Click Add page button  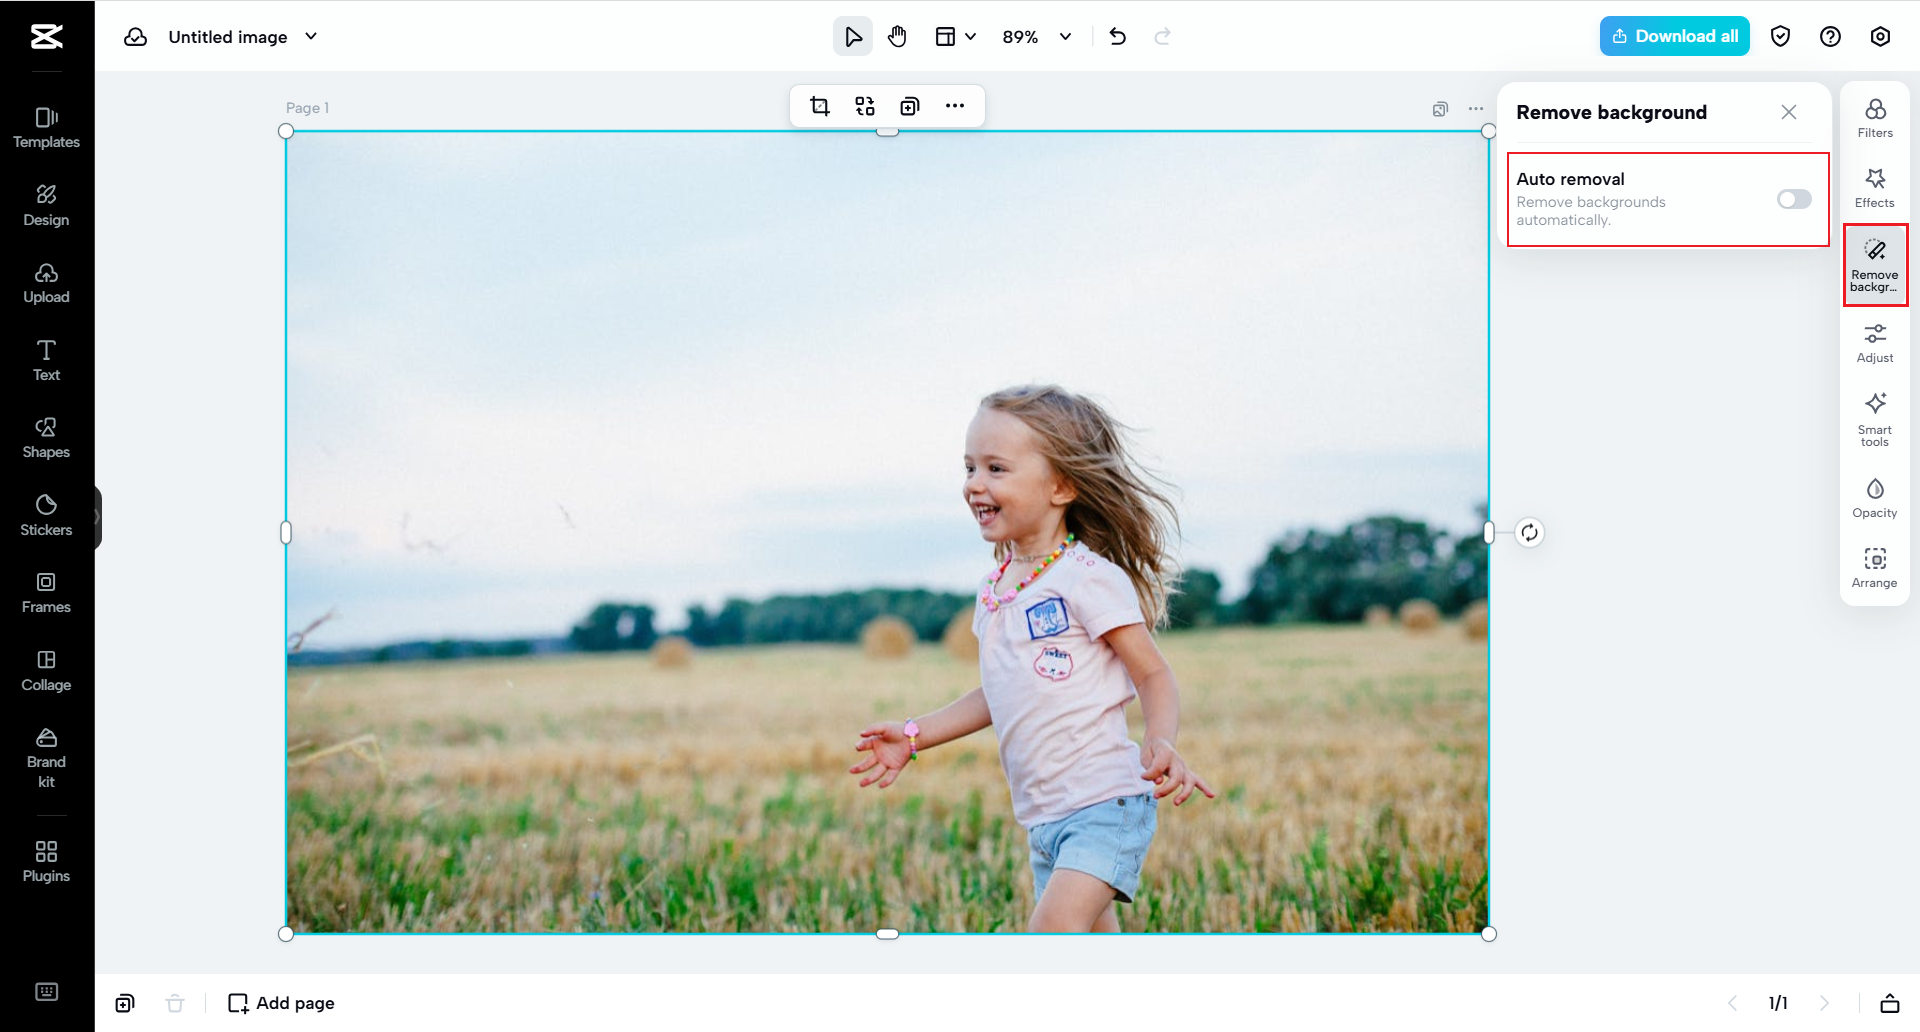pyautogui.click(x=281, y=1003)
